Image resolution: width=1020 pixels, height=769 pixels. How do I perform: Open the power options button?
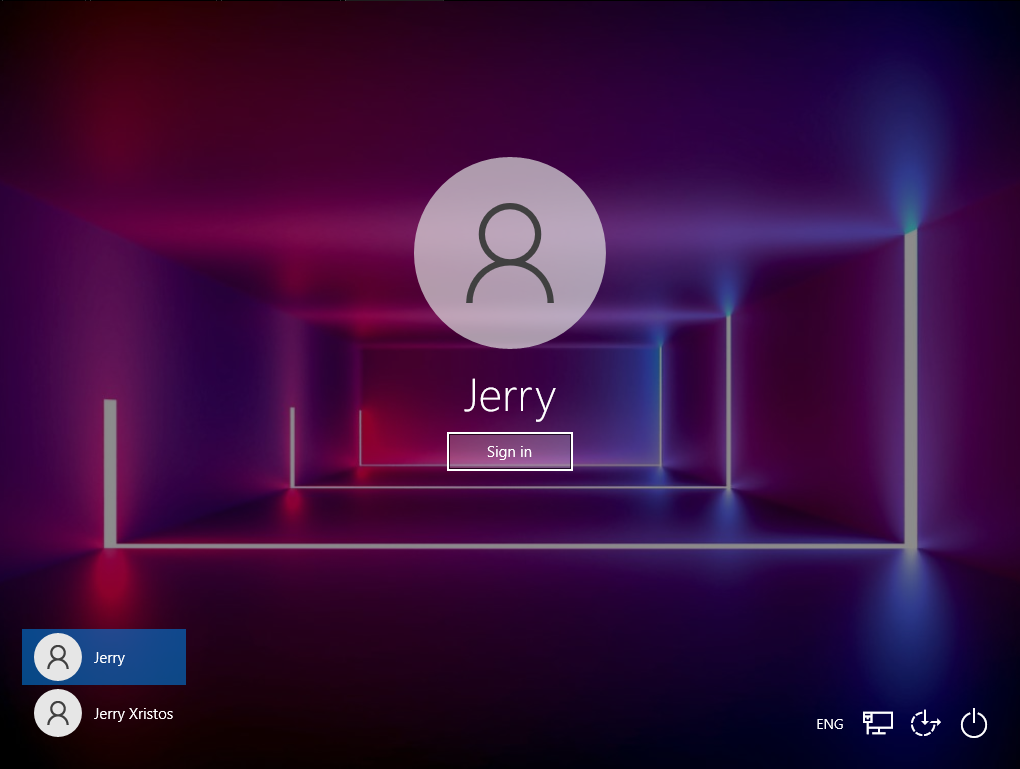tap(974, 723)
